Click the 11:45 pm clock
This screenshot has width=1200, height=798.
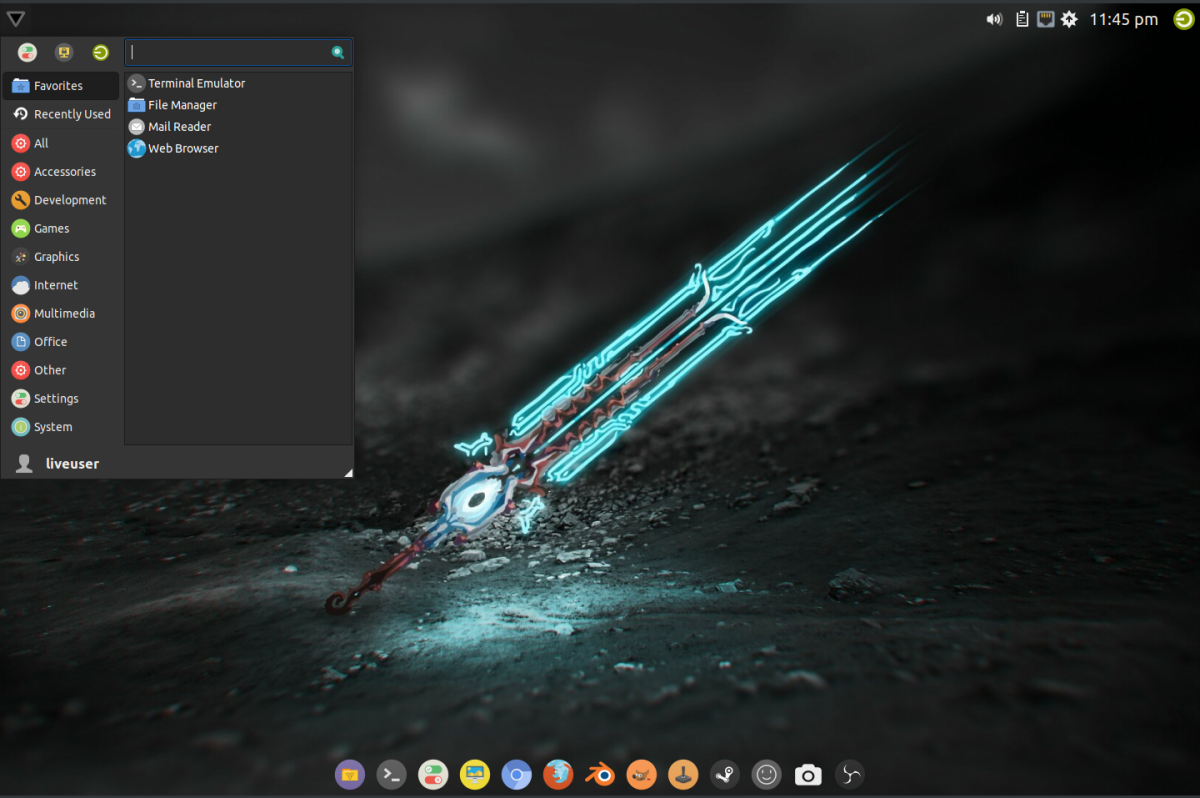pos(1124,19)
